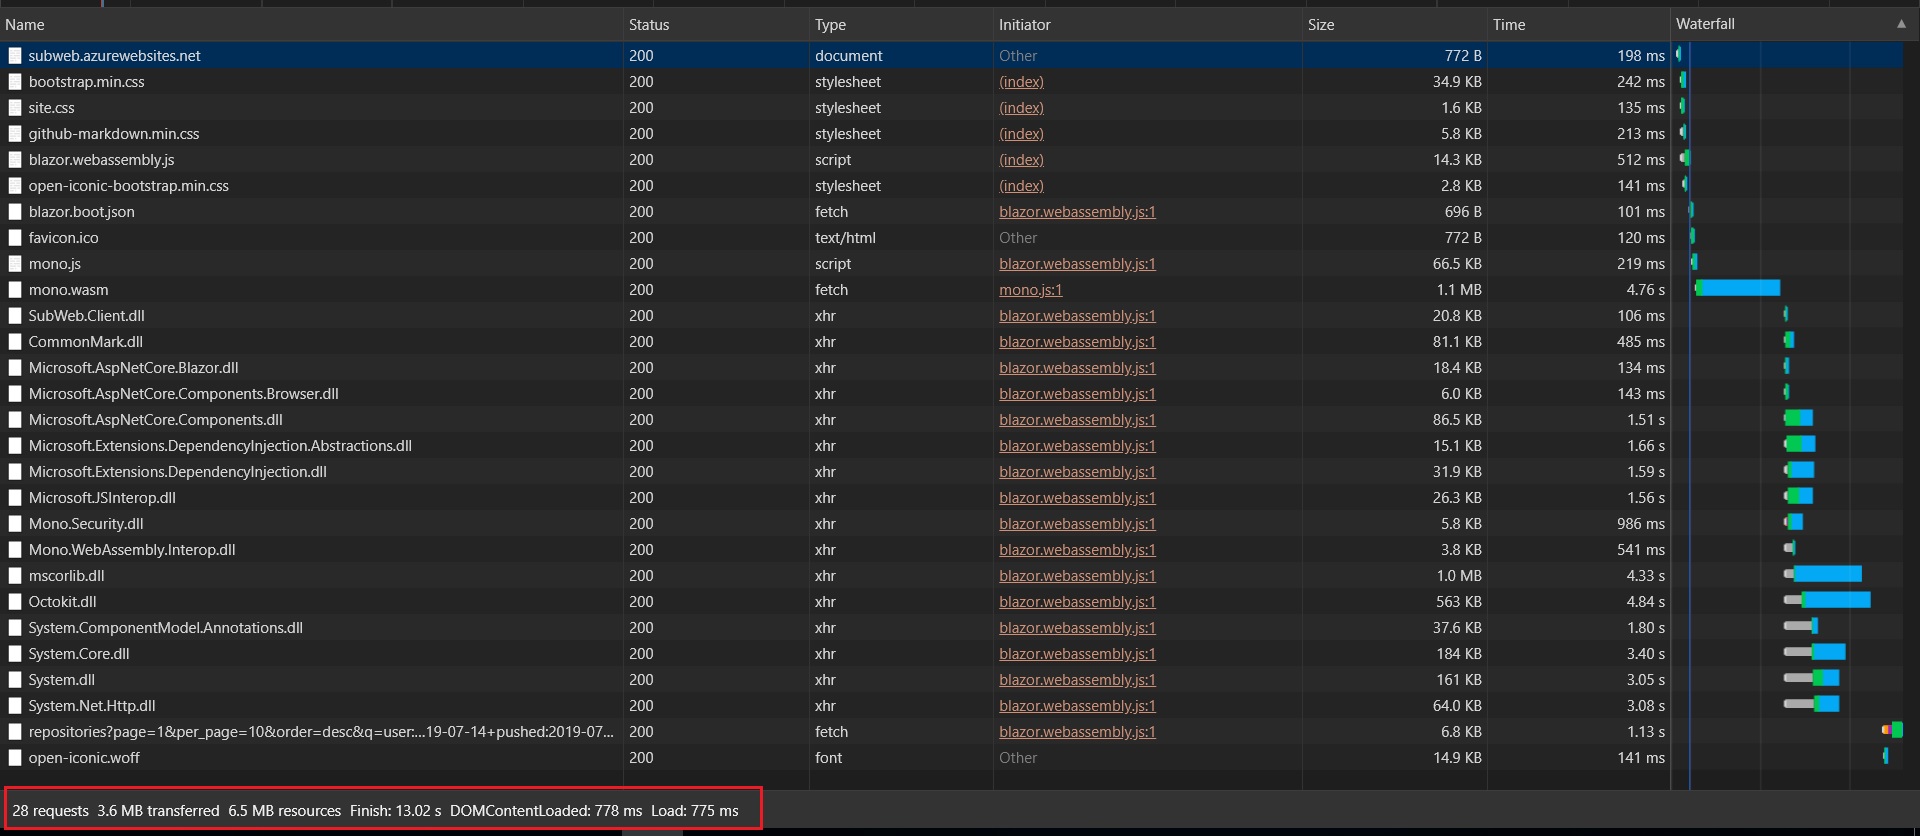Screen dimensions: 1920x836
Task: Click the file icon beside System.dll
Action: [15, 680]
